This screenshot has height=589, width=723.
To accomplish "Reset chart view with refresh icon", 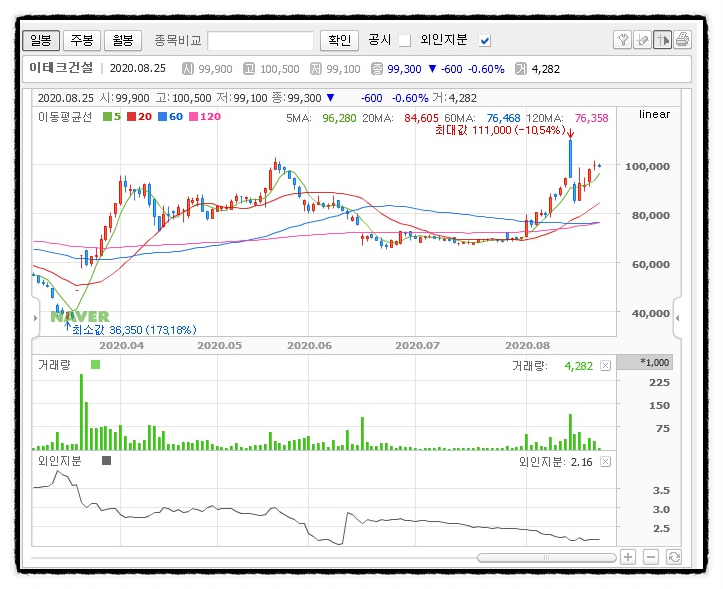I will (x=674, y=557).
